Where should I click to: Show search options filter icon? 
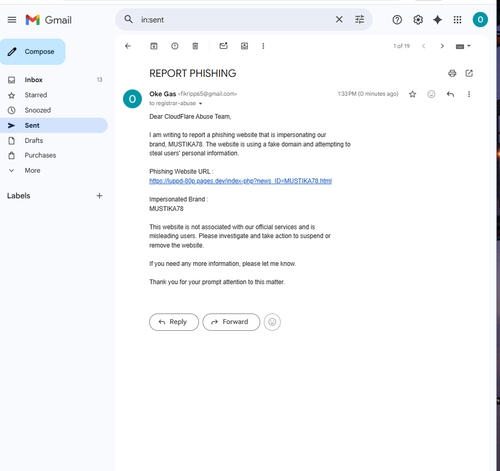coord(360,20)
